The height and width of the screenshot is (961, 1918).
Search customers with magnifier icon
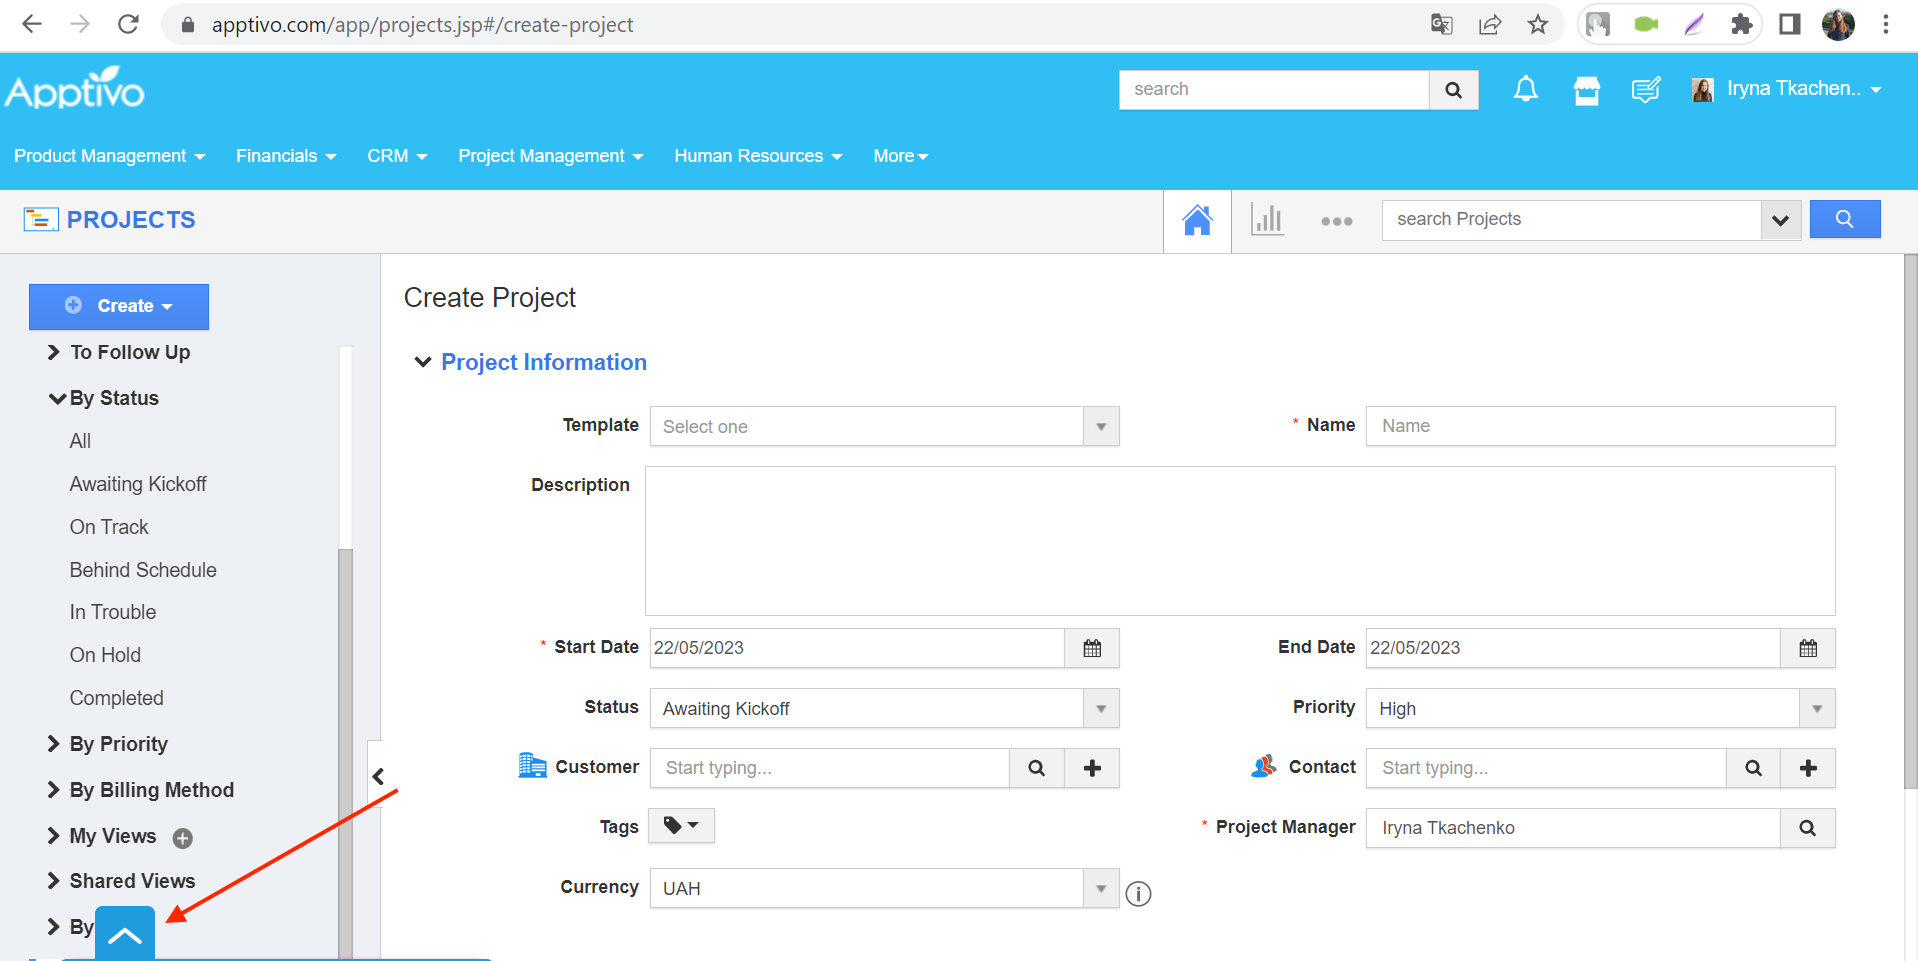[x=1036, y=768]
